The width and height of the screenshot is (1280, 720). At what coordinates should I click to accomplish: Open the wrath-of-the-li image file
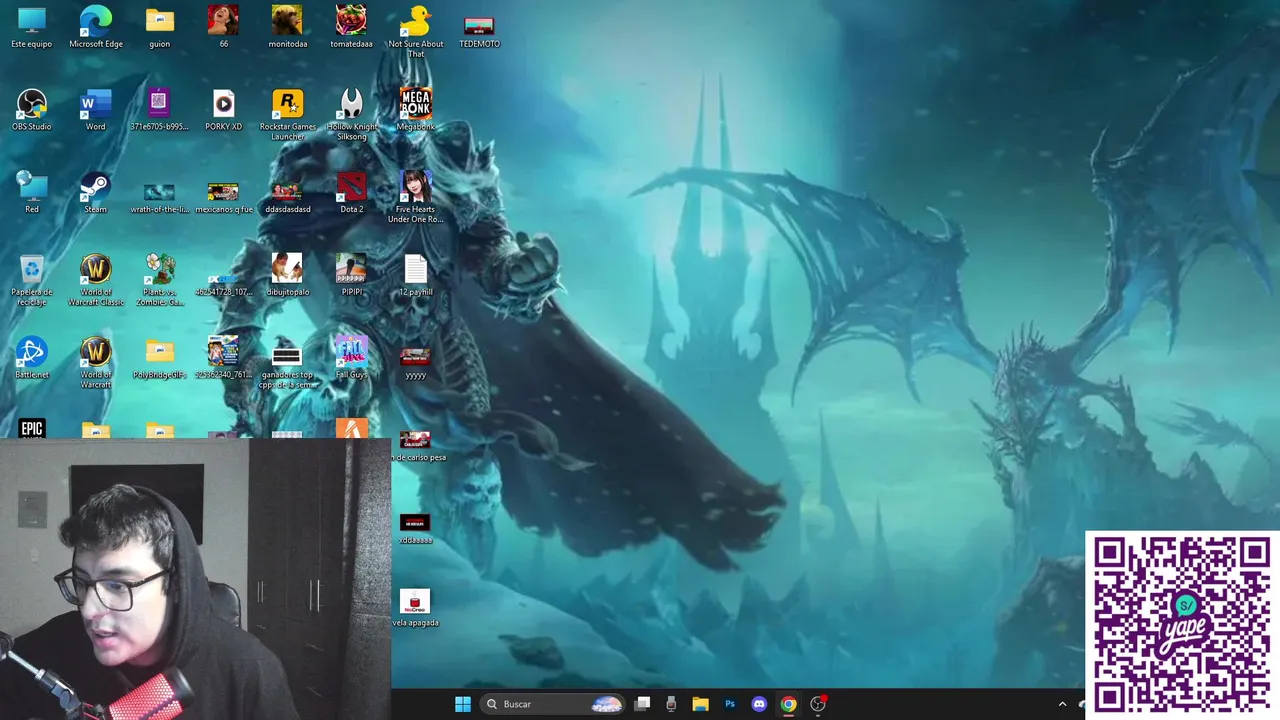click(x=160, y=198)
